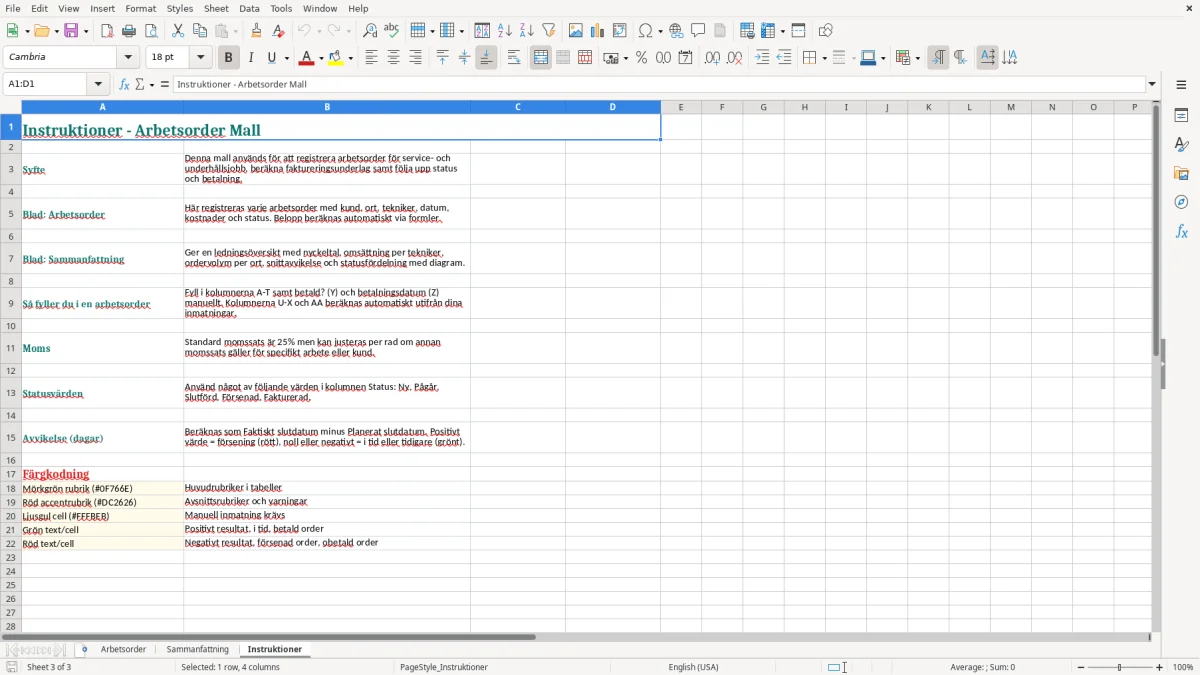
Task: Select row 17 header
Action: [11, 474]
